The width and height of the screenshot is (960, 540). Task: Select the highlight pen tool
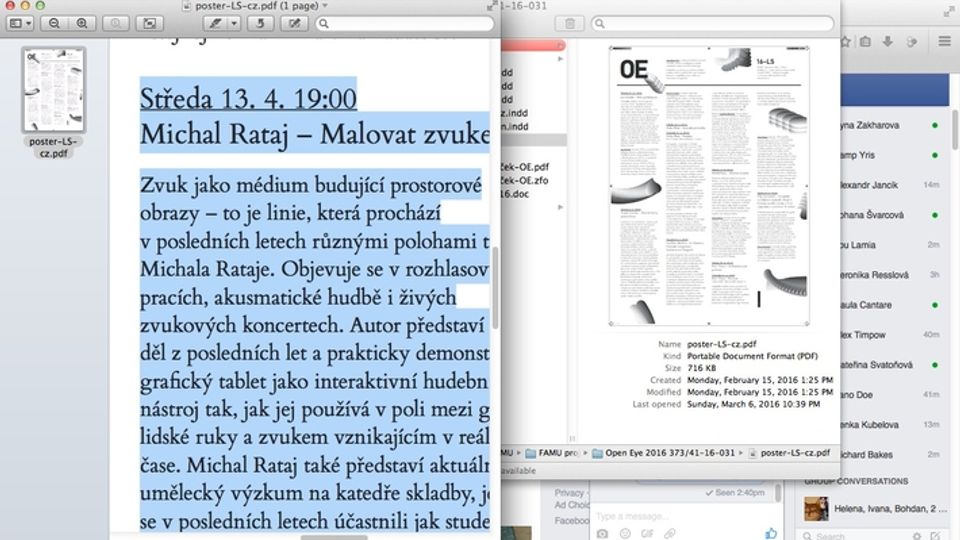(x=216, y=23)
